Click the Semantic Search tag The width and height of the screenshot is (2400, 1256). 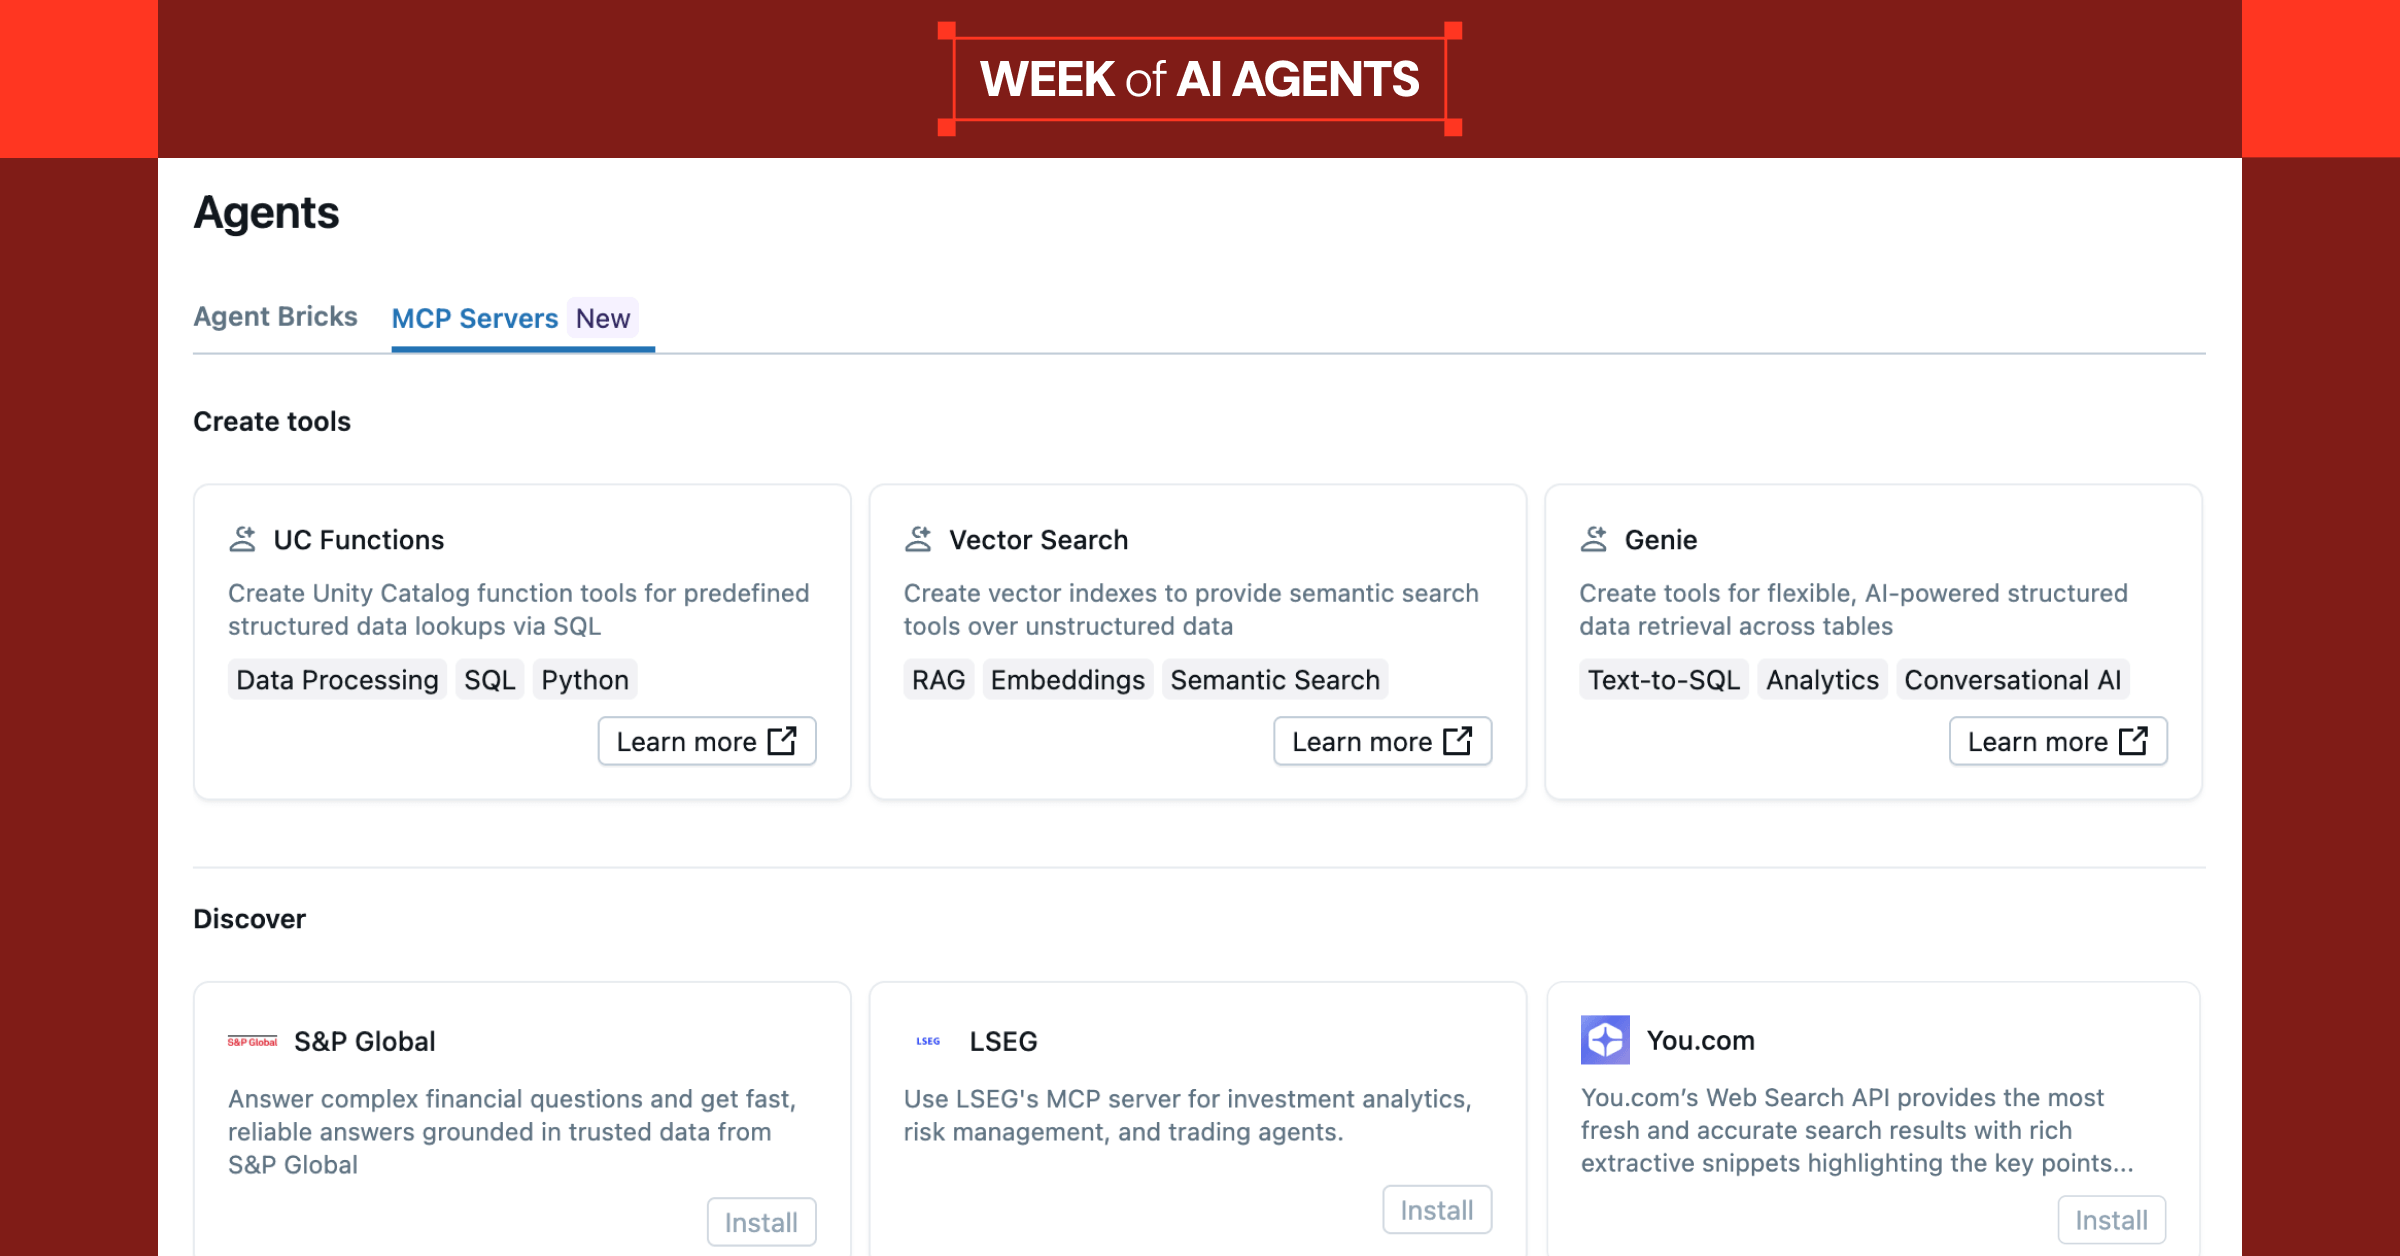[x=1275, y=679]
